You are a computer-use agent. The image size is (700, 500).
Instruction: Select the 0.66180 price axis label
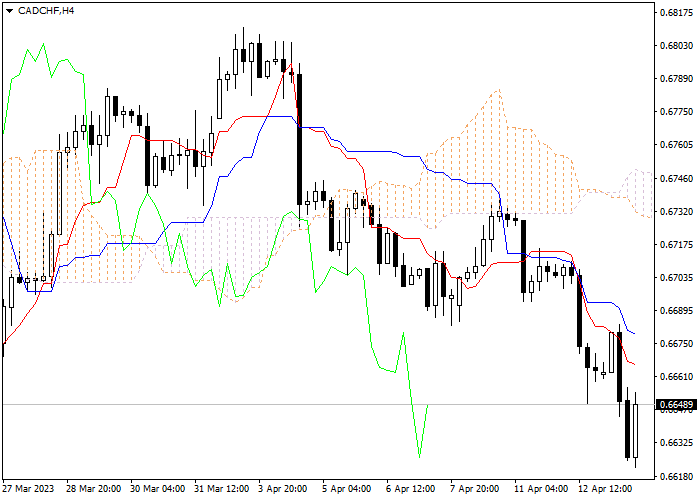677,476
